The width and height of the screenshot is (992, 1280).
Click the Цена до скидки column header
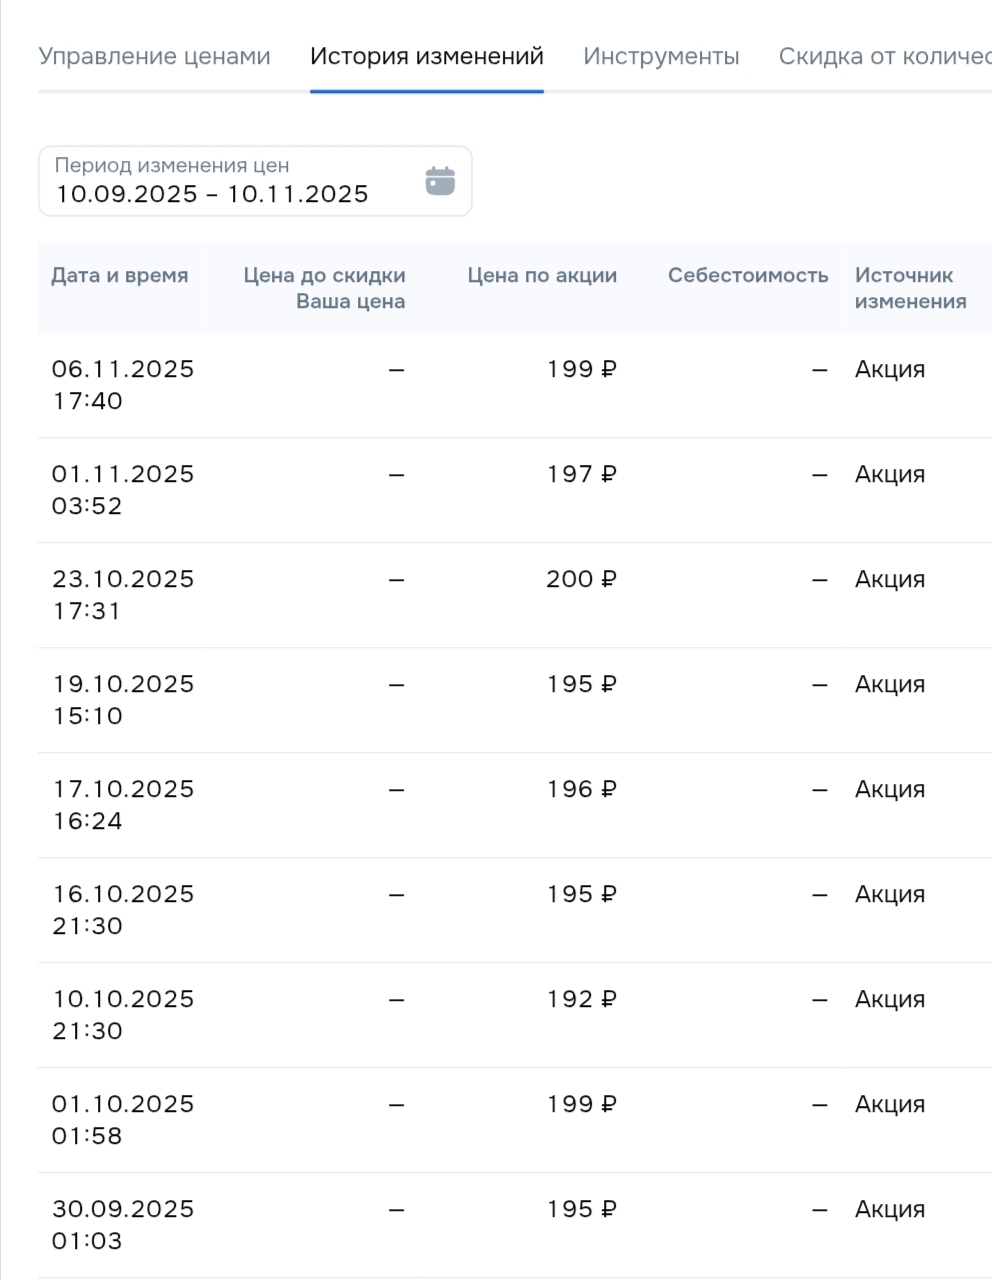tap(324, 276)
